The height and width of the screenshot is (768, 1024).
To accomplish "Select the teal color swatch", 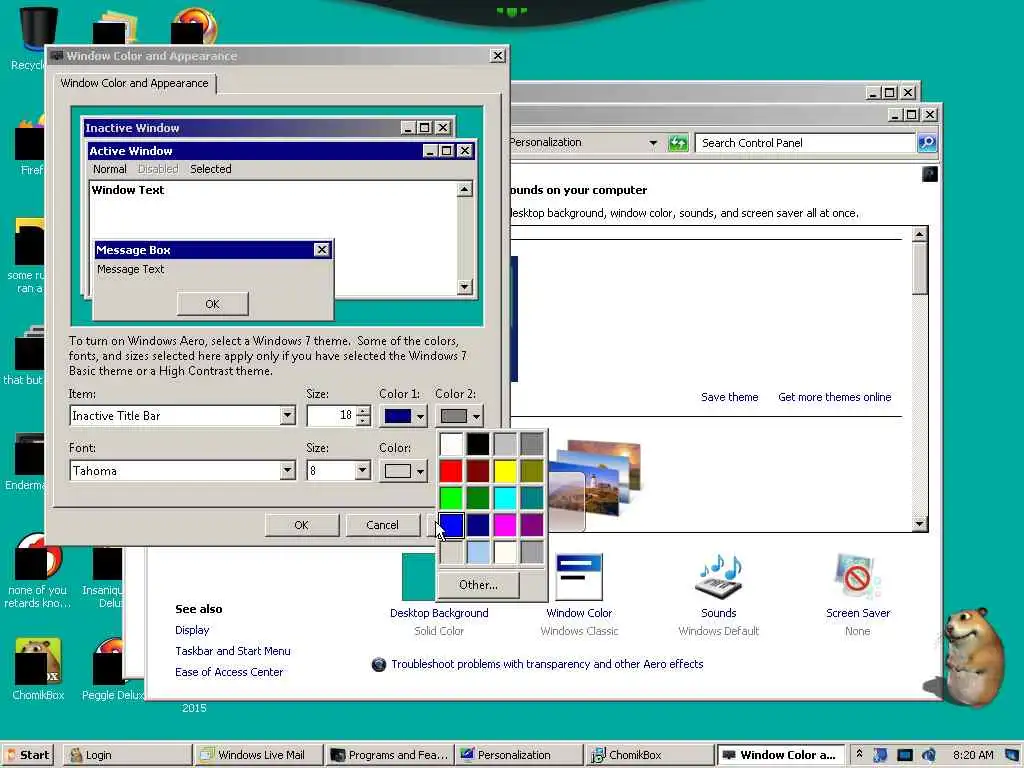I will pos(532,498).
